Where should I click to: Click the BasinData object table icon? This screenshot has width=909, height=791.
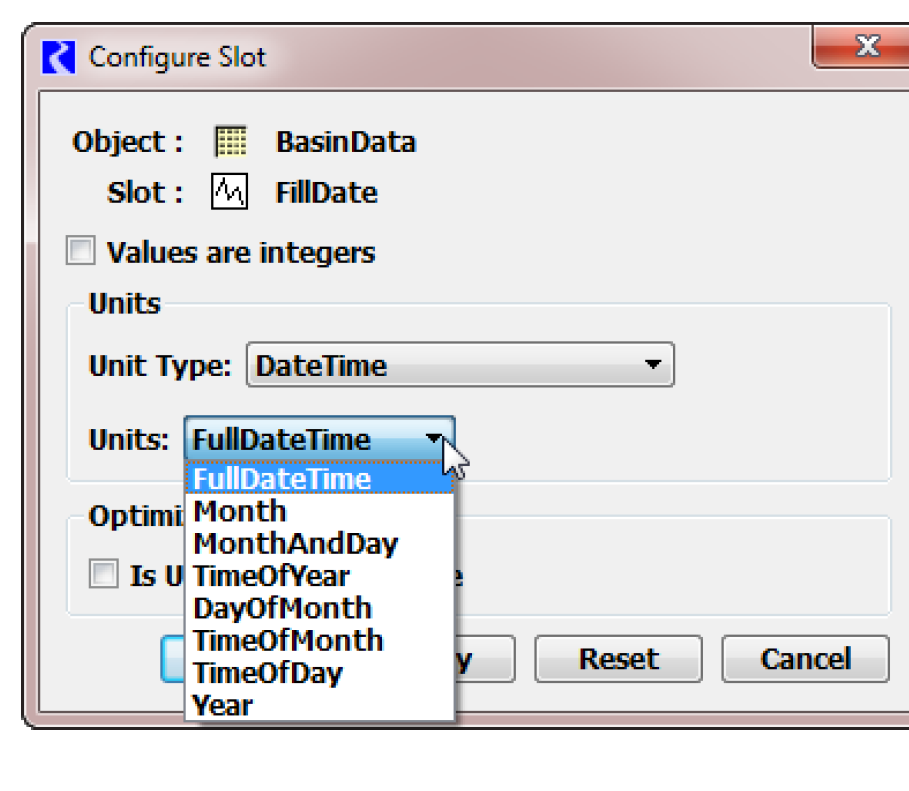click(x=230, y=142)
